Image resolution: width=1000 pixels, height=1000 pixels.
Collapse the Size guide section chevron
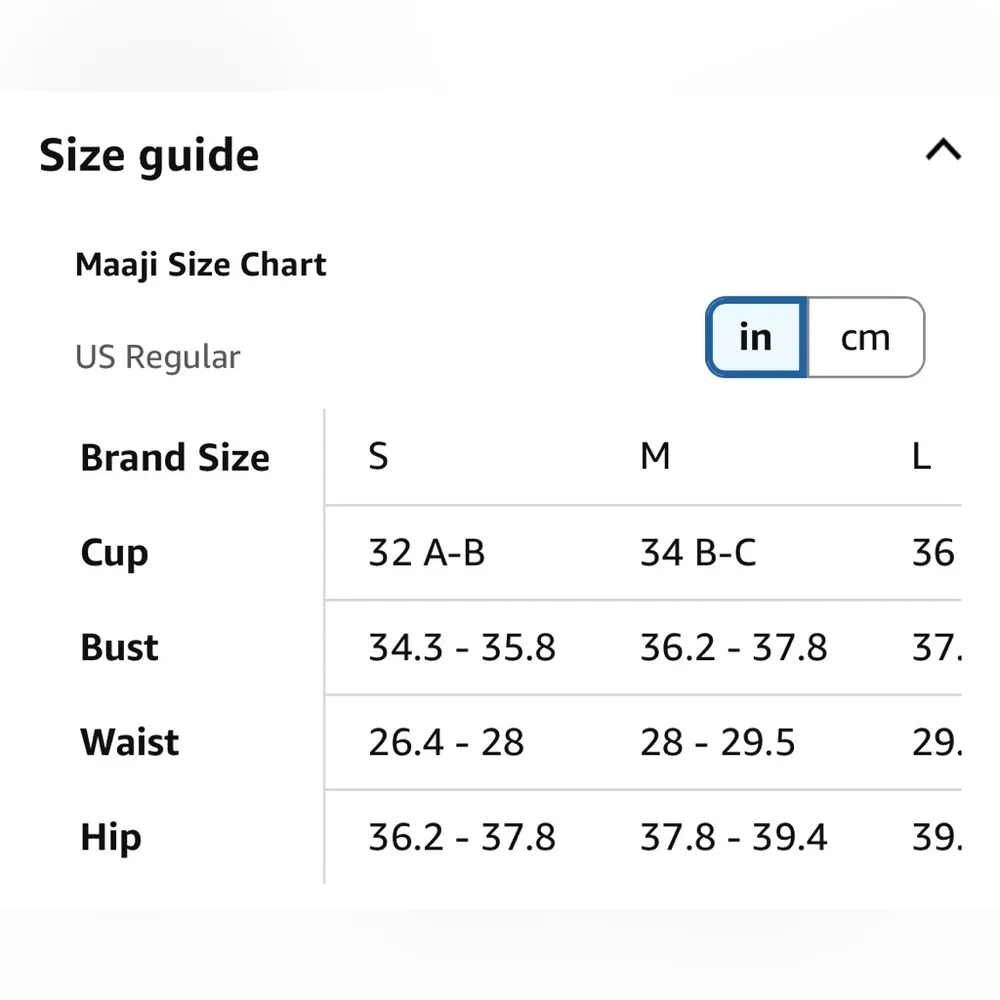[943, 151]
